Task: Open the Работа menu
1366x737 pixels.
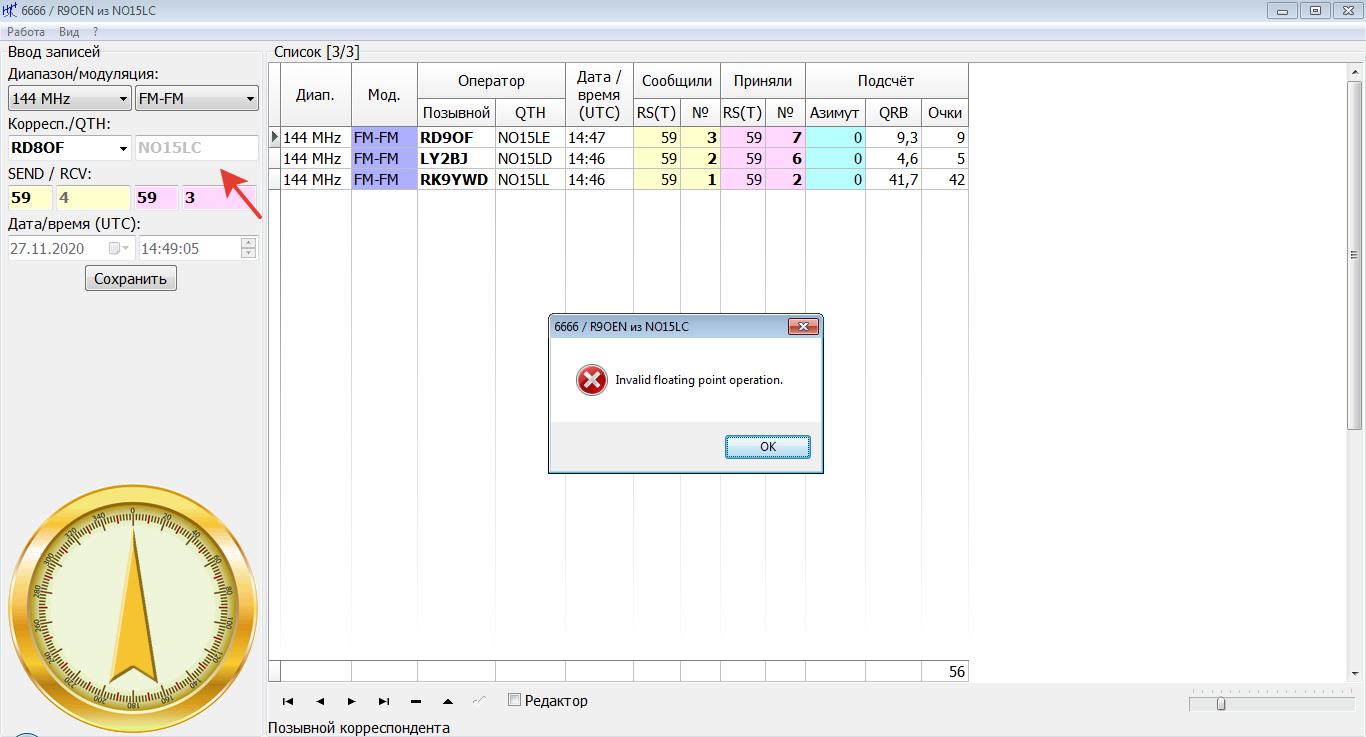Action: click(26, 32)
